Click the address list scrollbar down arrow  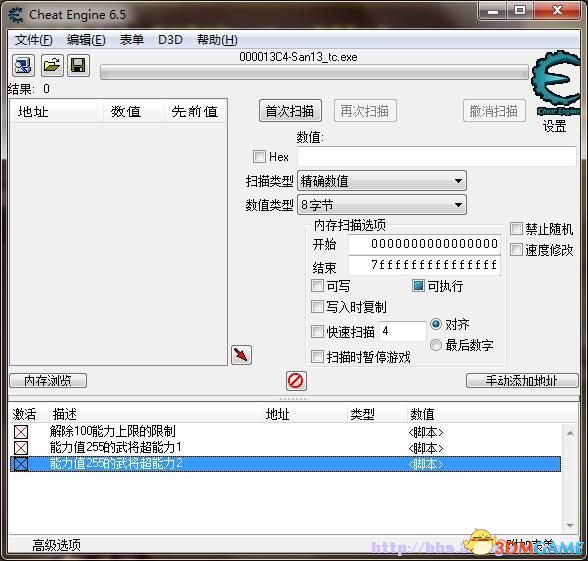[570, 525]
